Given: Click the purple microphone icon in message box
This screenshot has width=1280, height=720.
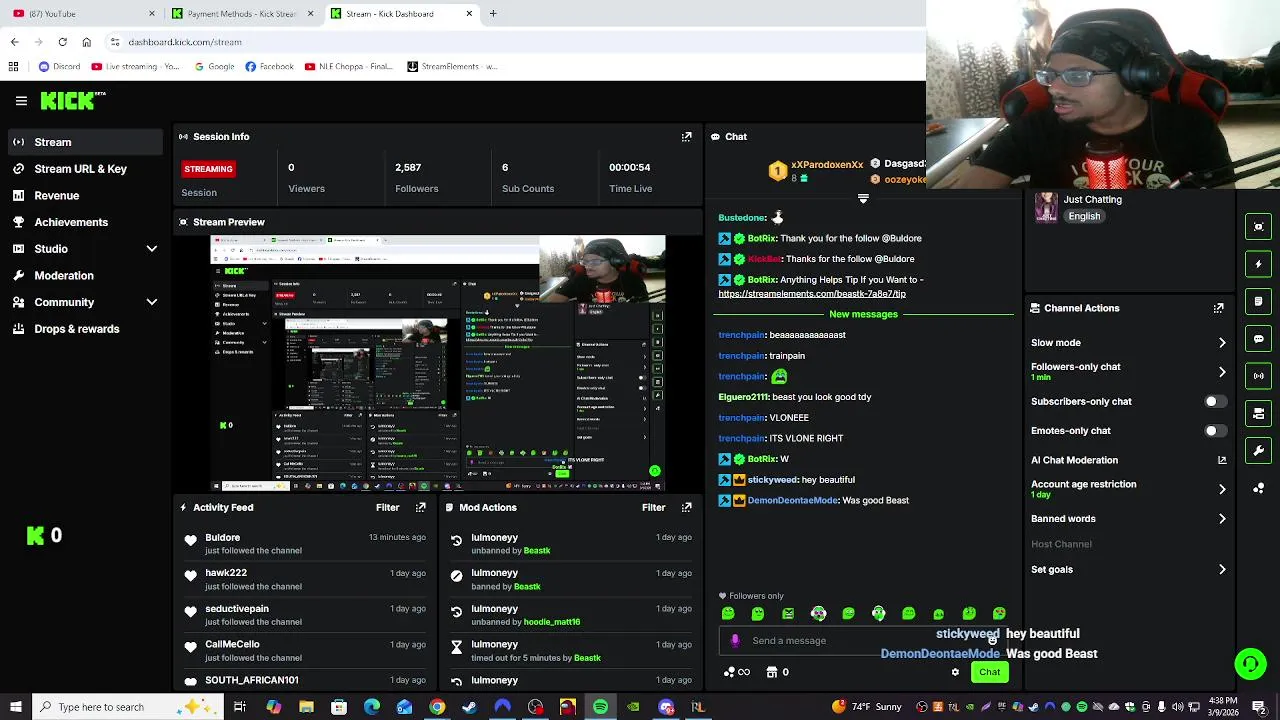Looking at the screenshot, I should [x=735, y=641].
